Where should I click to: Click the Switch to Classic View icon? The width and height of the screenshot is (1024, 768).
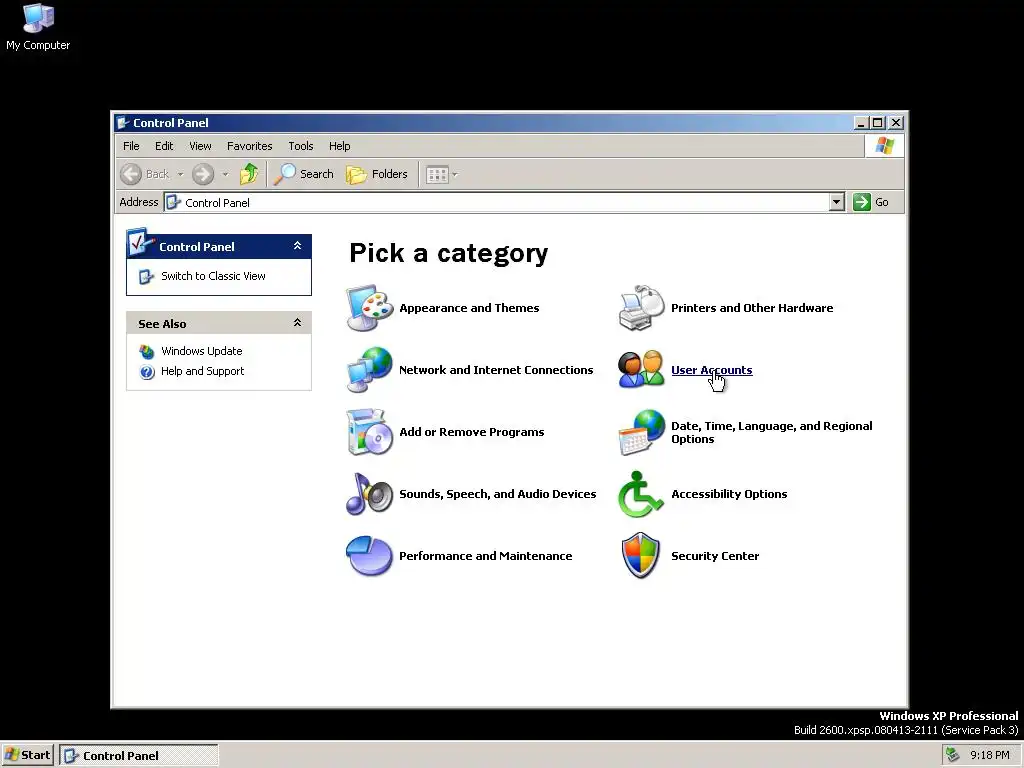click(146, 276)
